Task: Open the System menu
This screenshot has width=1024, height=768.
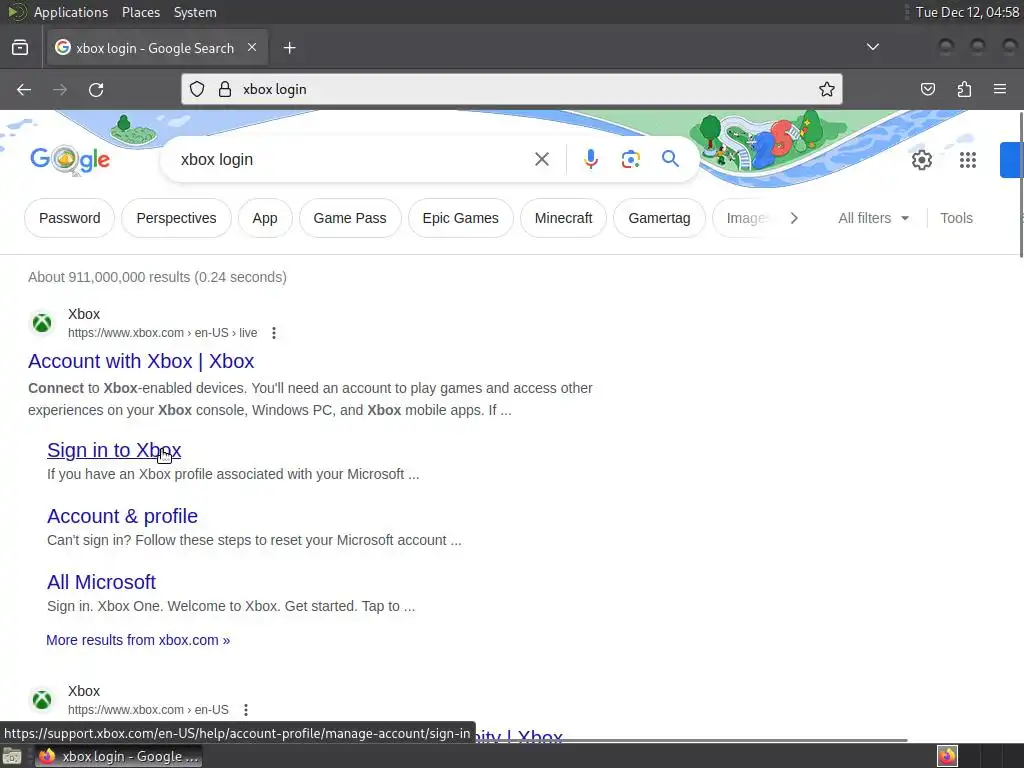Action: coord(195,12)
